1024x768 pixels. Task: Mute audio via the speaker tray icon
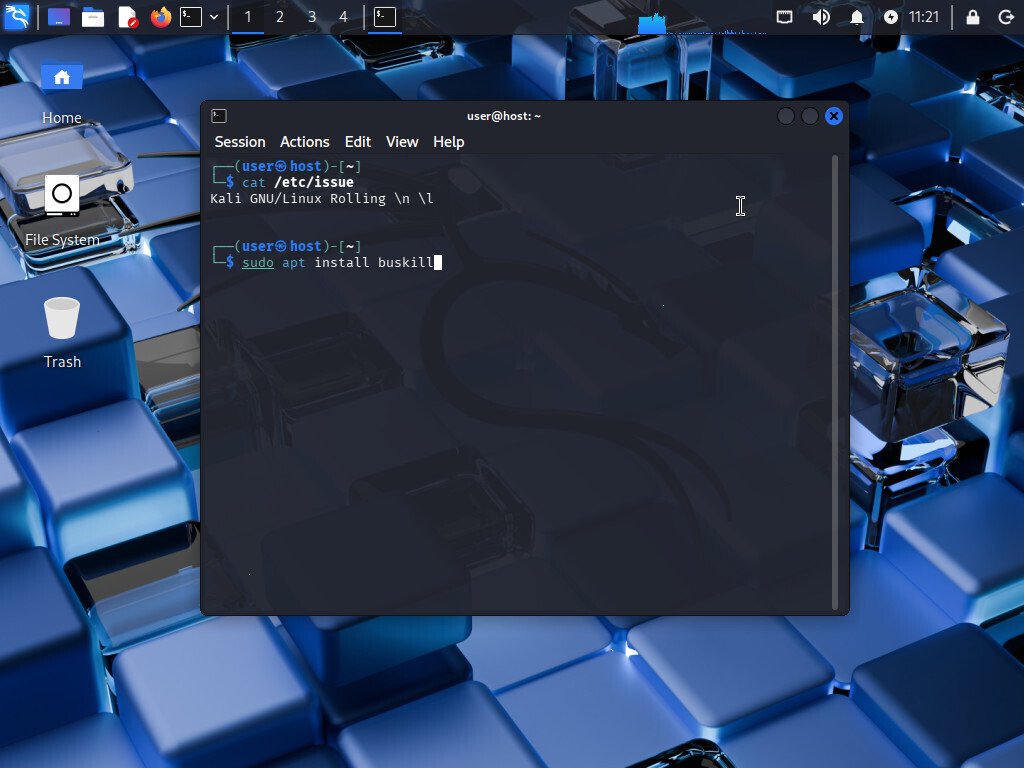pos(820,17)
